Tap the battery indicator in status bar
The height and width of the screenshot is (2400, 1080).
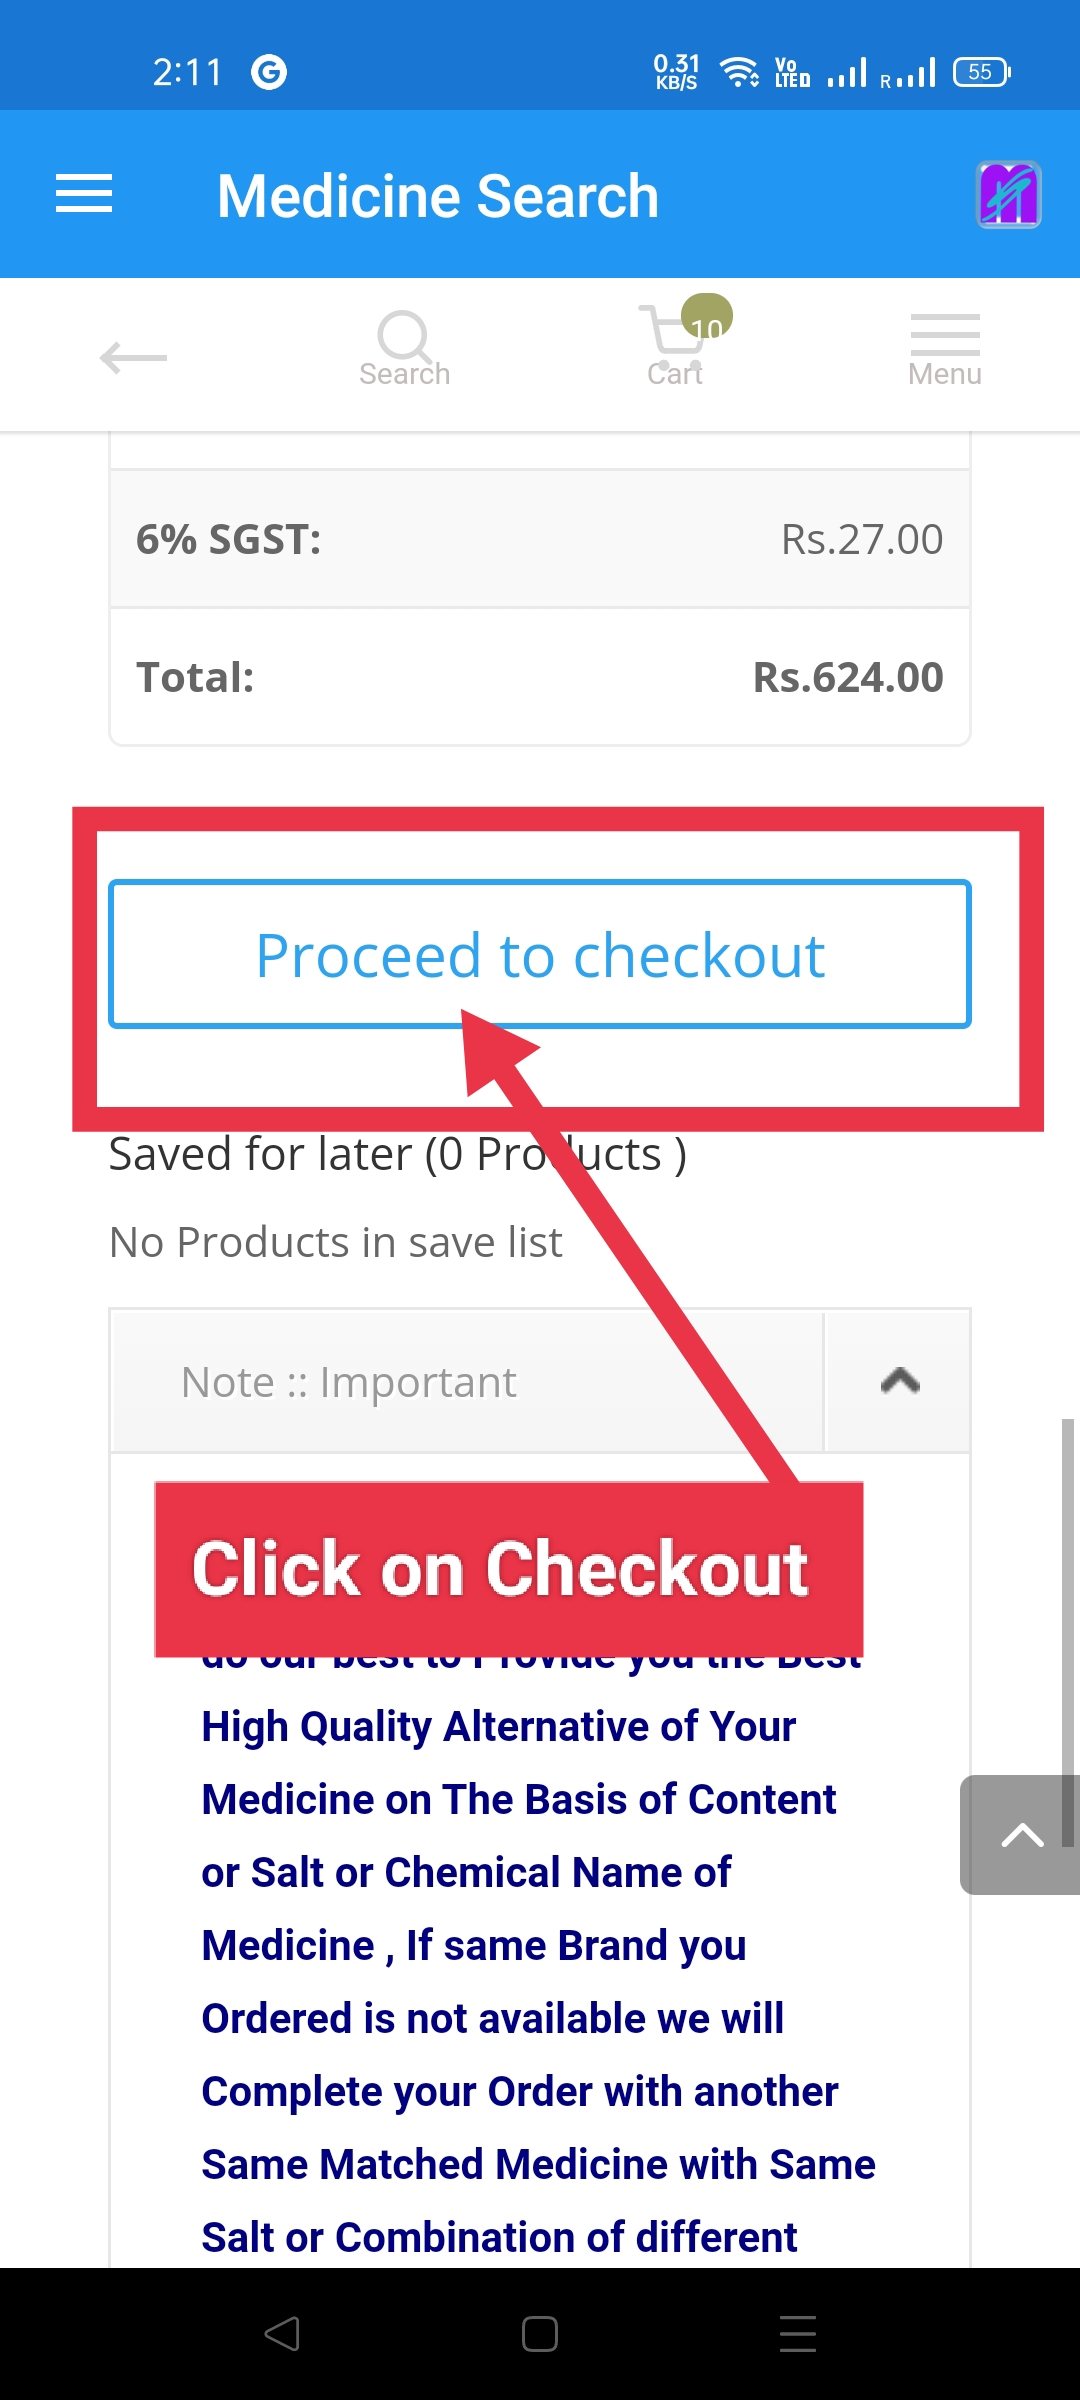981,72
